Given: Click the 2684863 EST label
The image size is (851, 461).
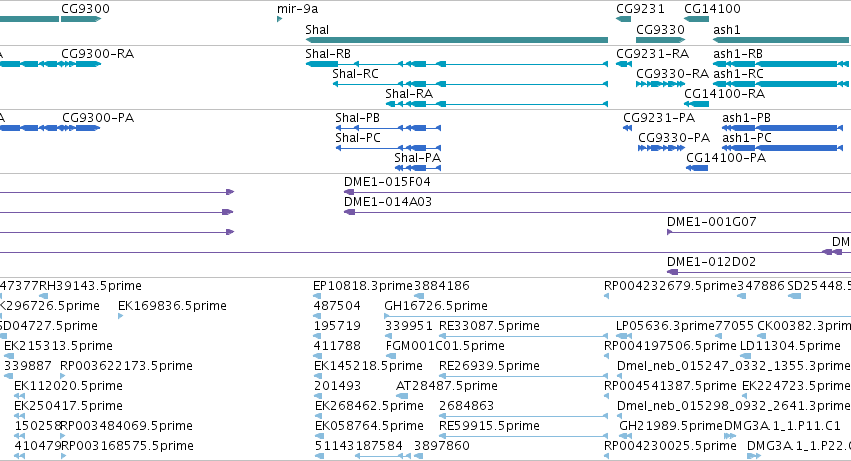Looking at the screenshot, I should coord(466,406).
